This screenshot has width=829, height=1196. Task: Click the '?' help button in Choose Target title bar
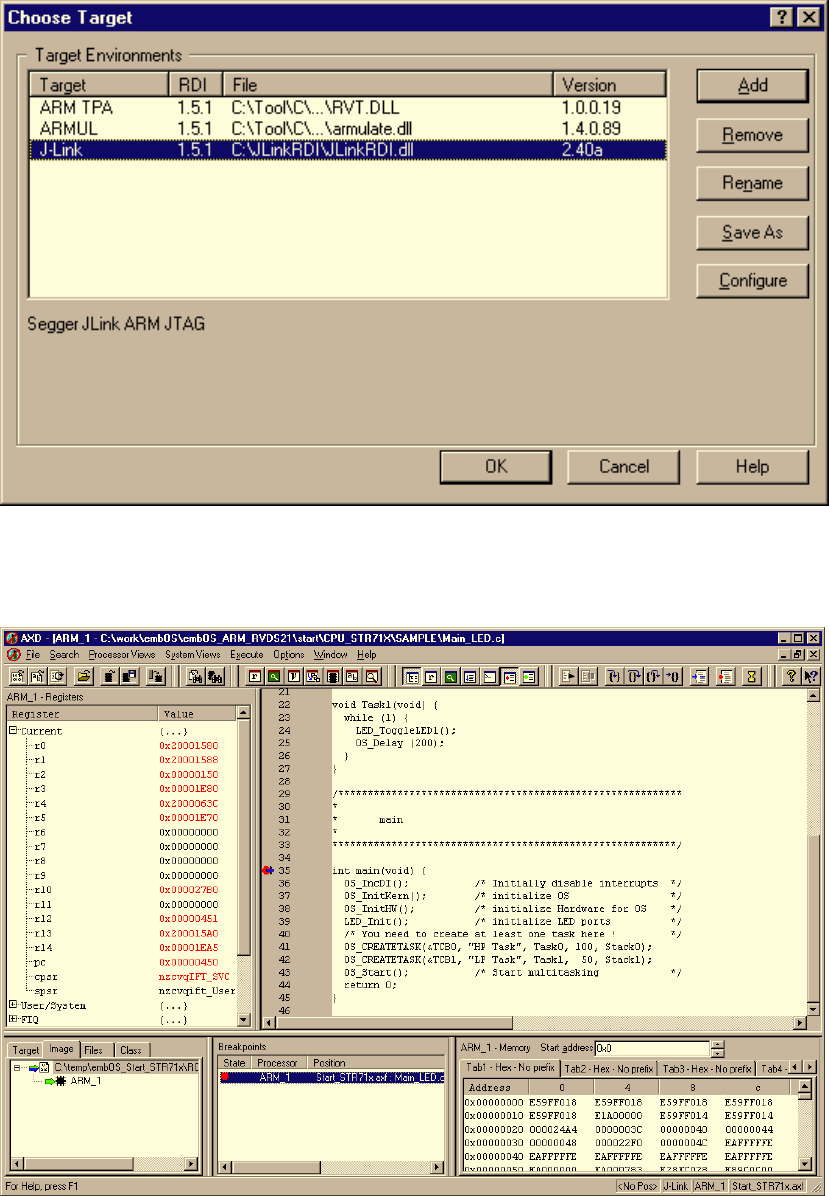tap(782, 17)
